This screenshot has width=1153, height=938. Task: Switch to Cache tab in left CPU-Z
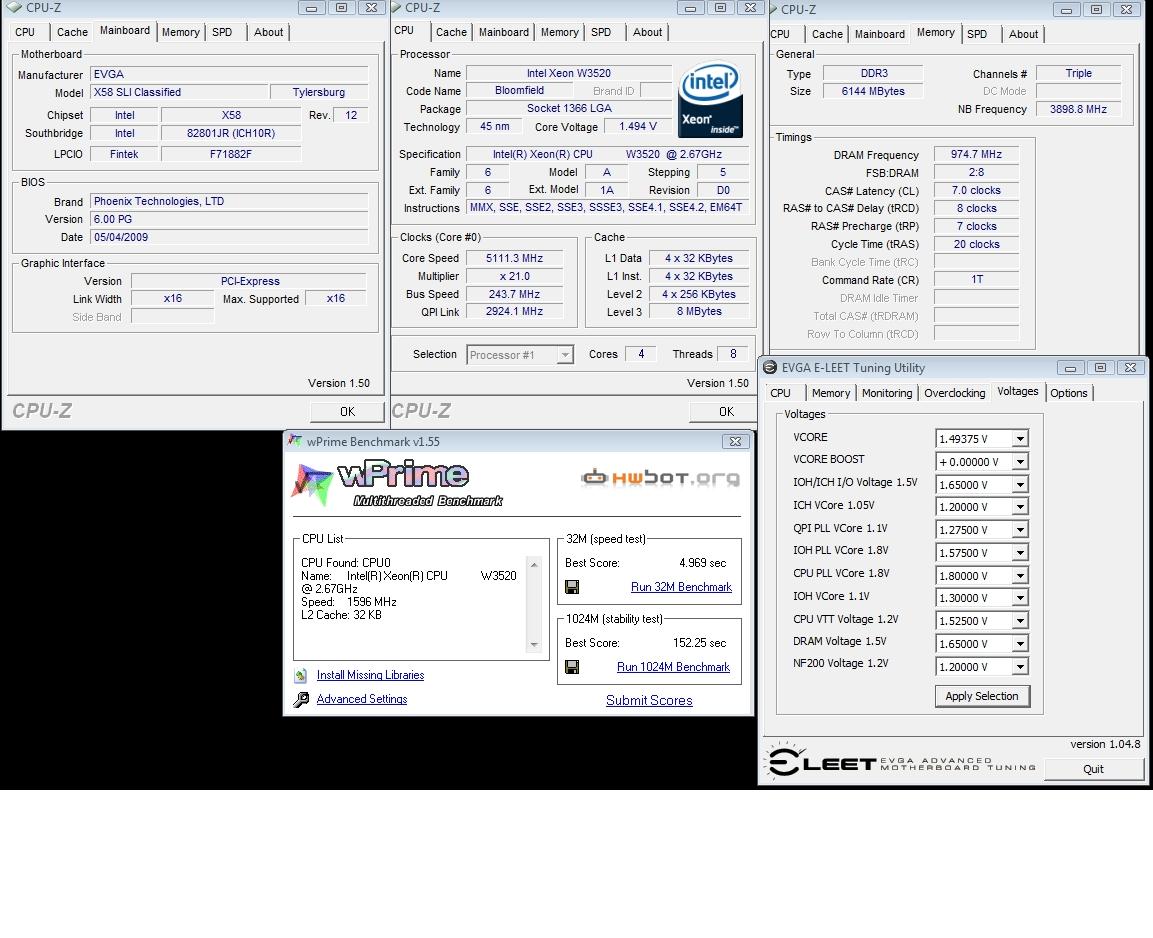[72, 32]
